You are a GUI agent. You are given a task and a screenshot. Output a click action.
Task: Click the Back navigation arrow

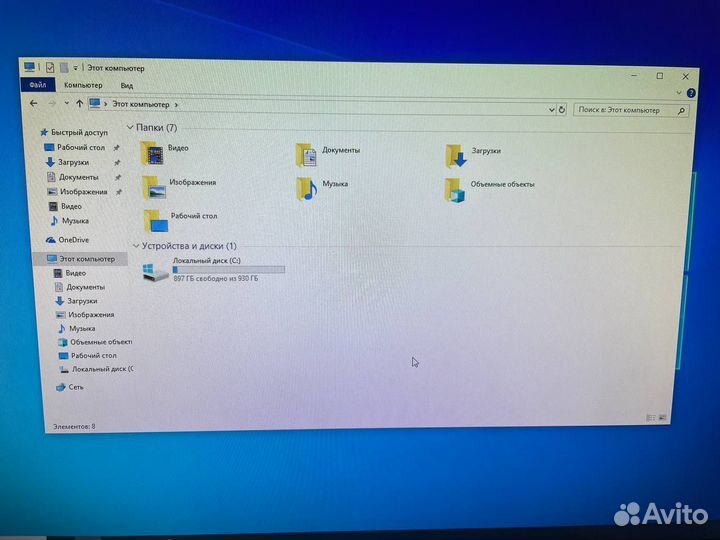34,103
